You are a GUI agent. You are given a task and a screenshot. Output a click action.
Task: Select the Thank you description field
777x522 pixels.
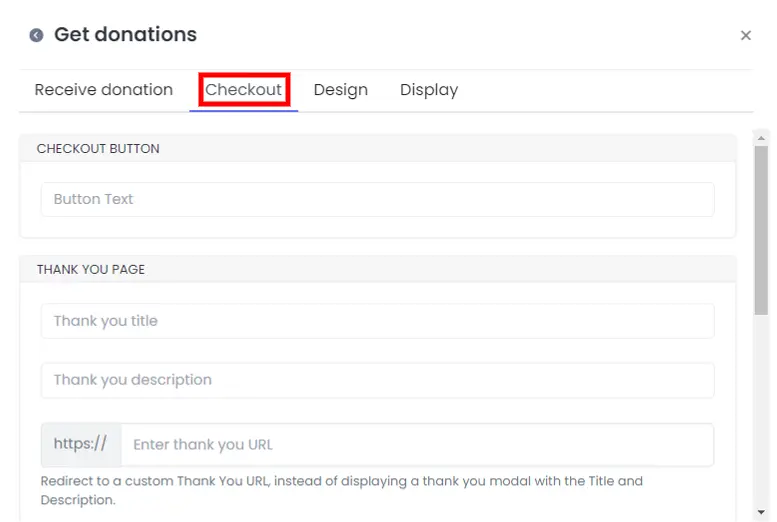click(378, 380)
